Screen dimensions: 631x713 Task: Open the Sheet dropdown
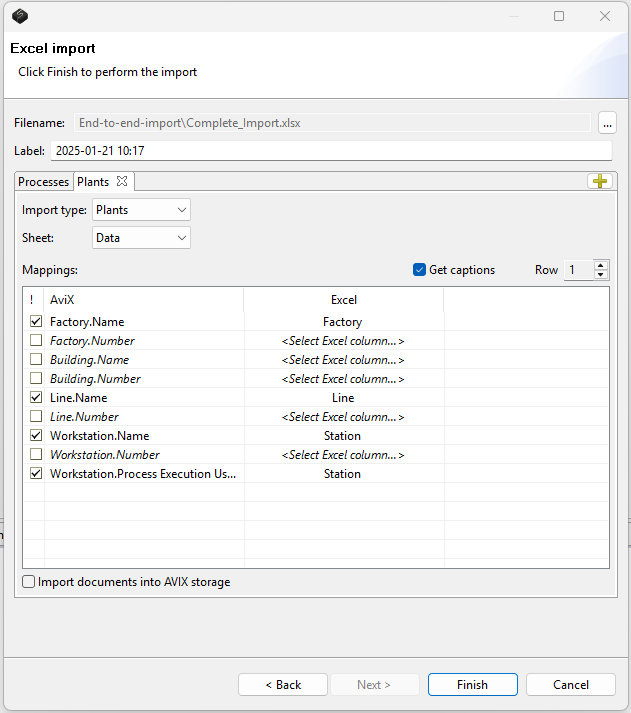click(141, 238)
